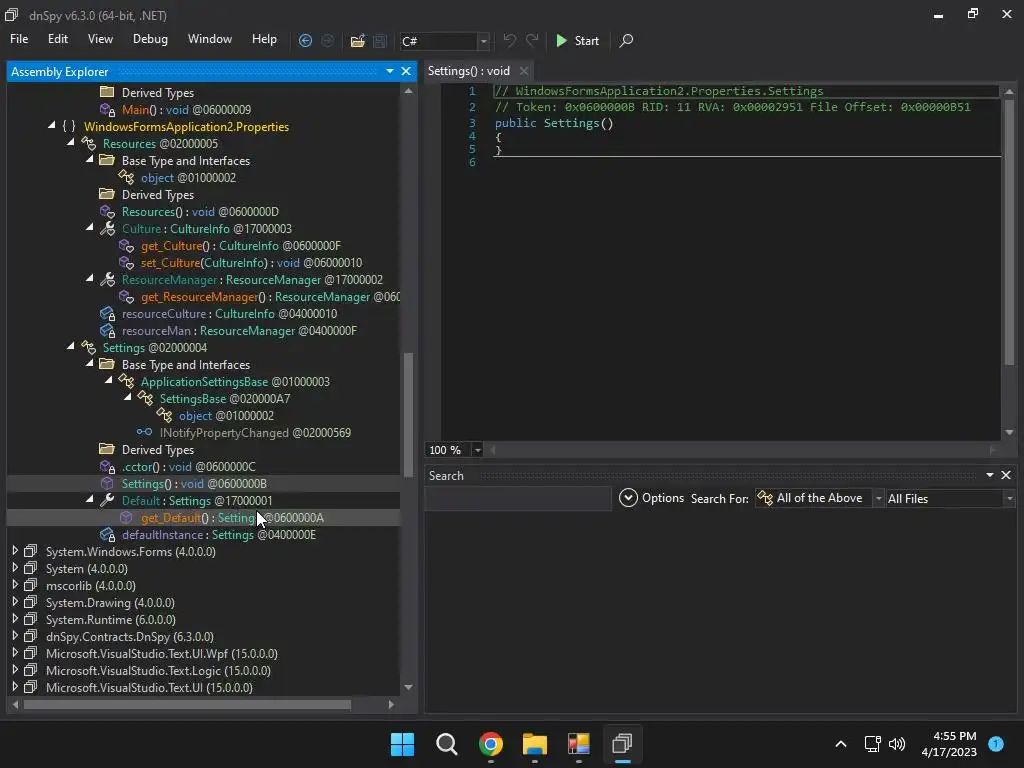Click the Undo toolbar icon

(x=509, y=40)
